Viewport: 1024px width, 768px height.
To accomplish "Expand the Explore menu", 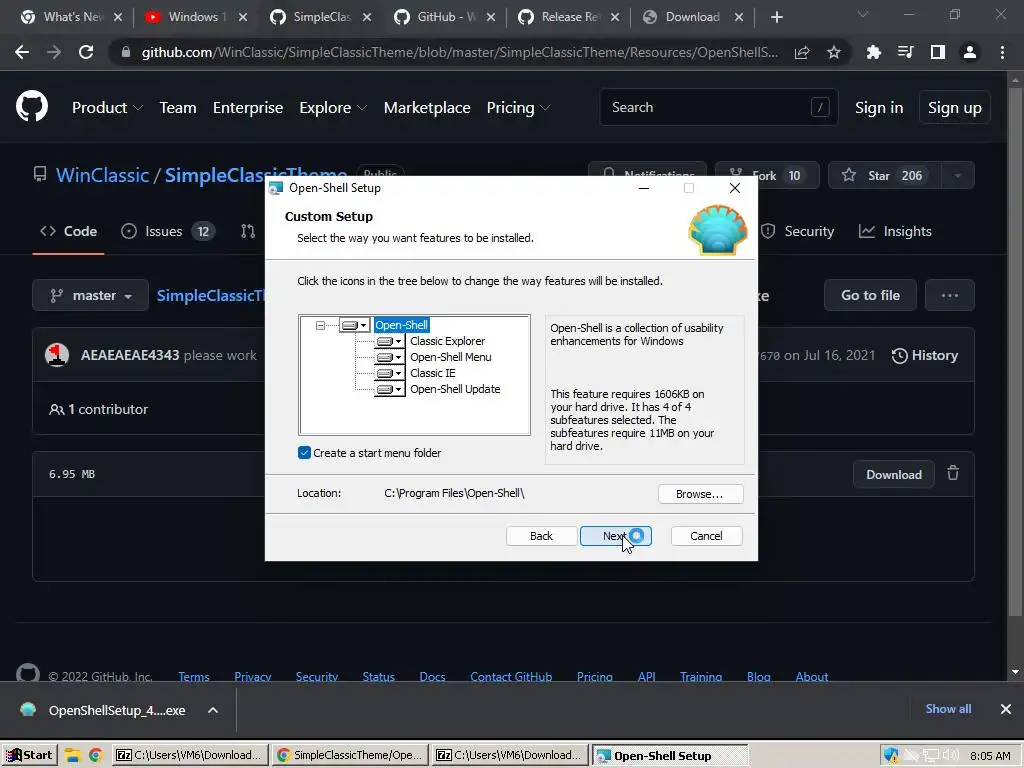I will coord(333,108).
